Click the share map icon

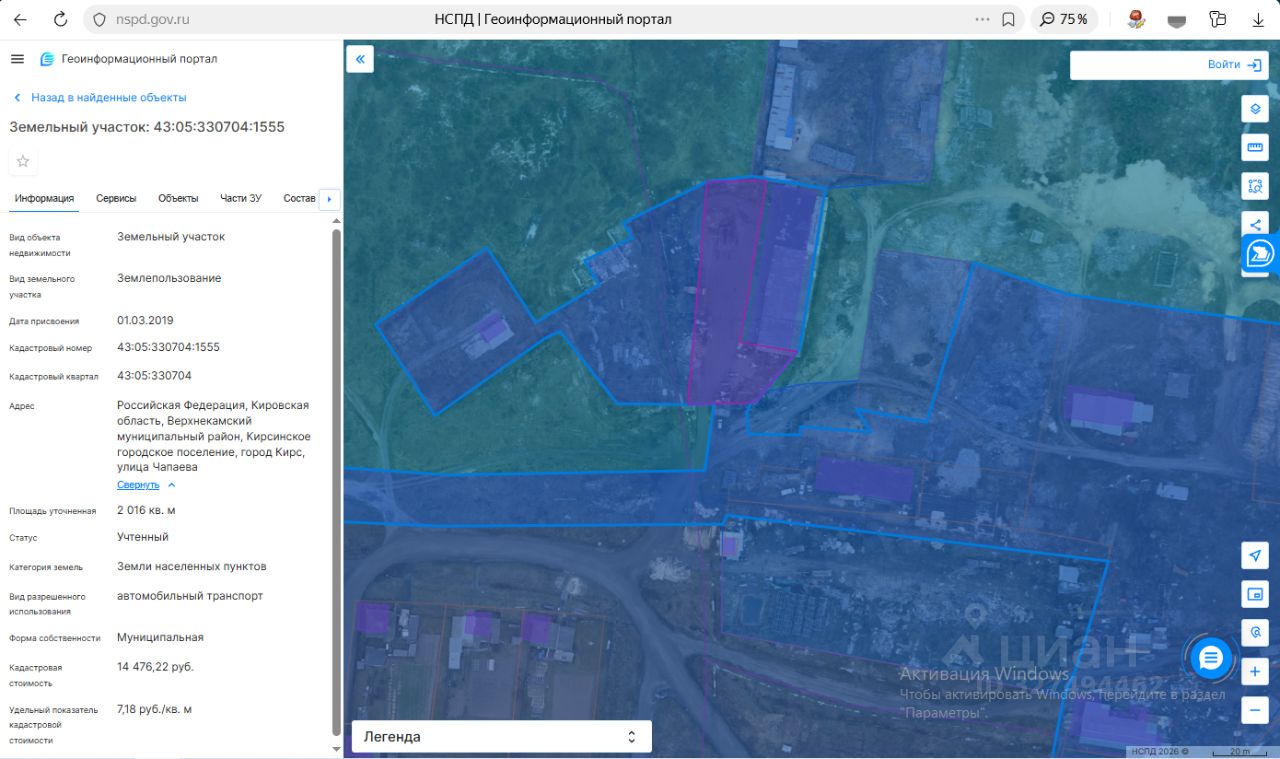click(1255, 224)
